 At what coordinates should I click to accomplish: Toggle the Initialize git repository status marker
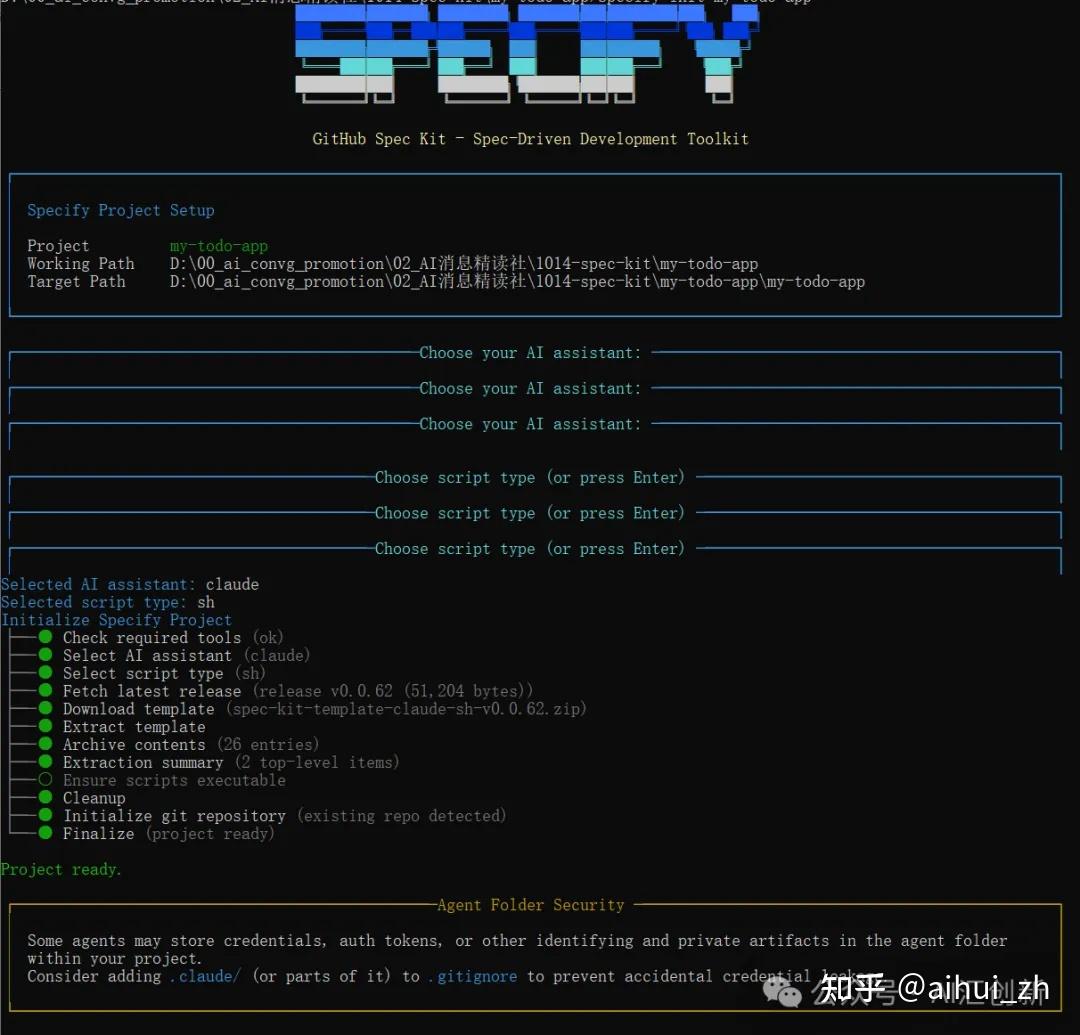[x=44, y=815]
